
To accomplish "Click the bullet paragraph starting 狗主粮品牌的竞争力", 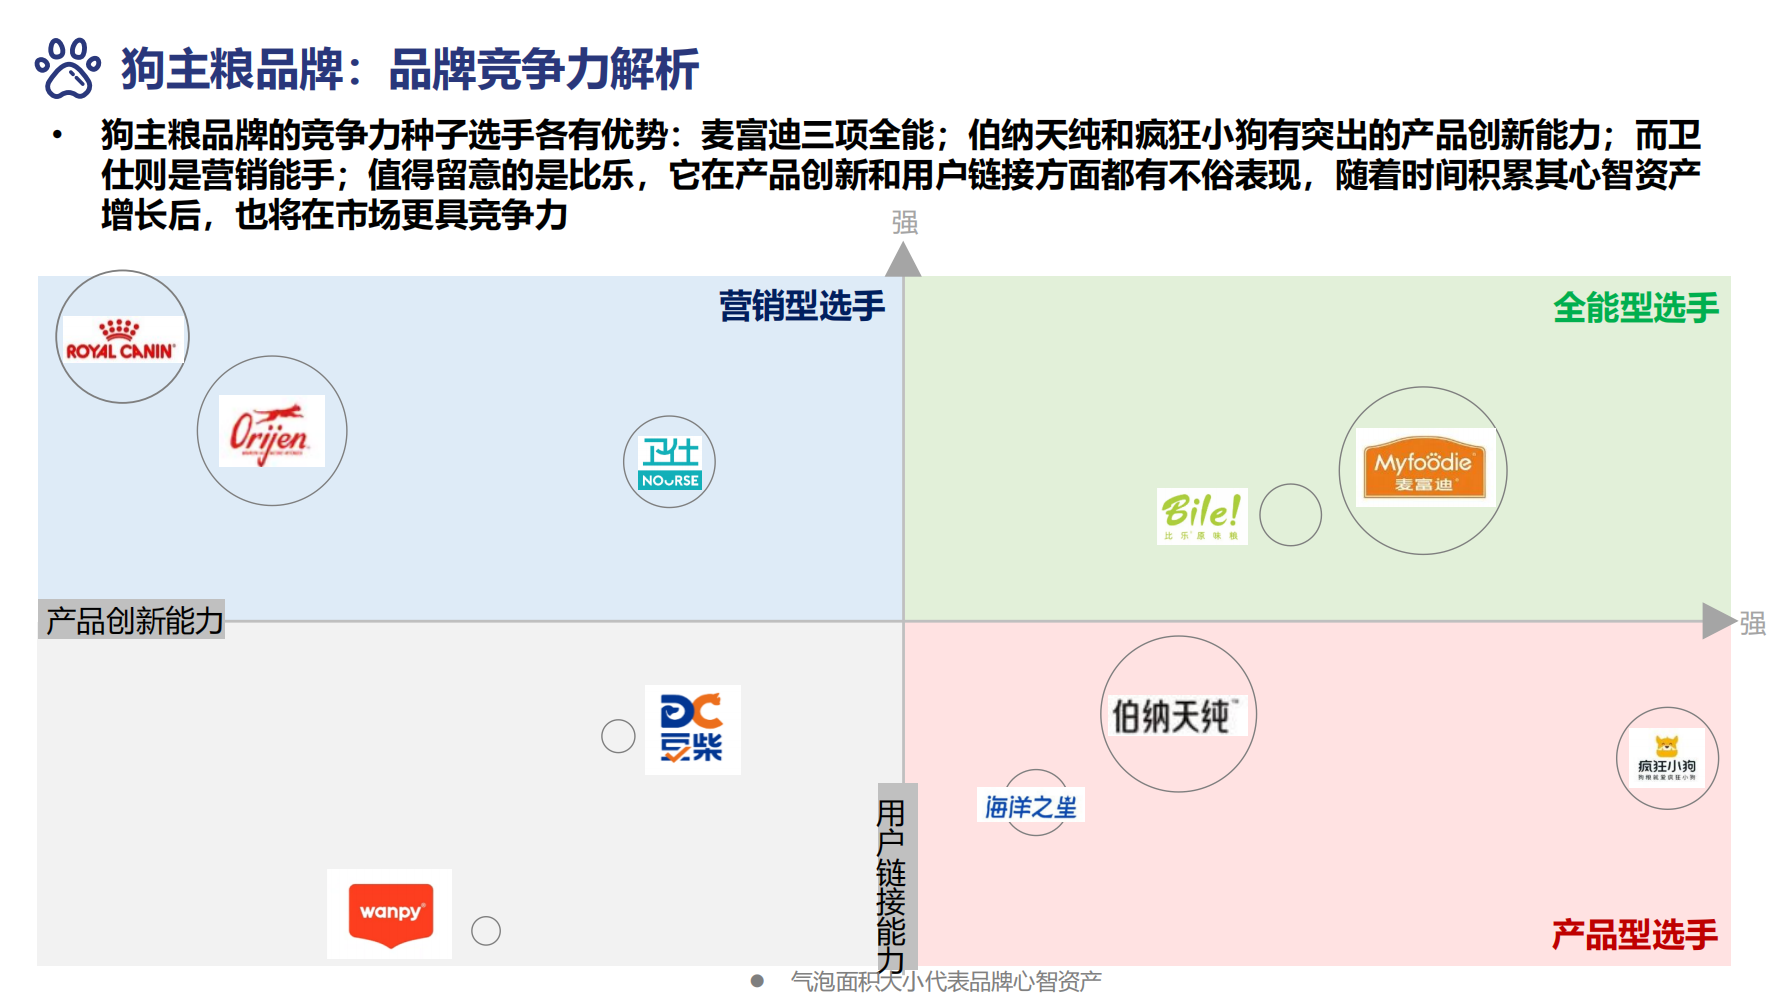I will click(900, 175).
